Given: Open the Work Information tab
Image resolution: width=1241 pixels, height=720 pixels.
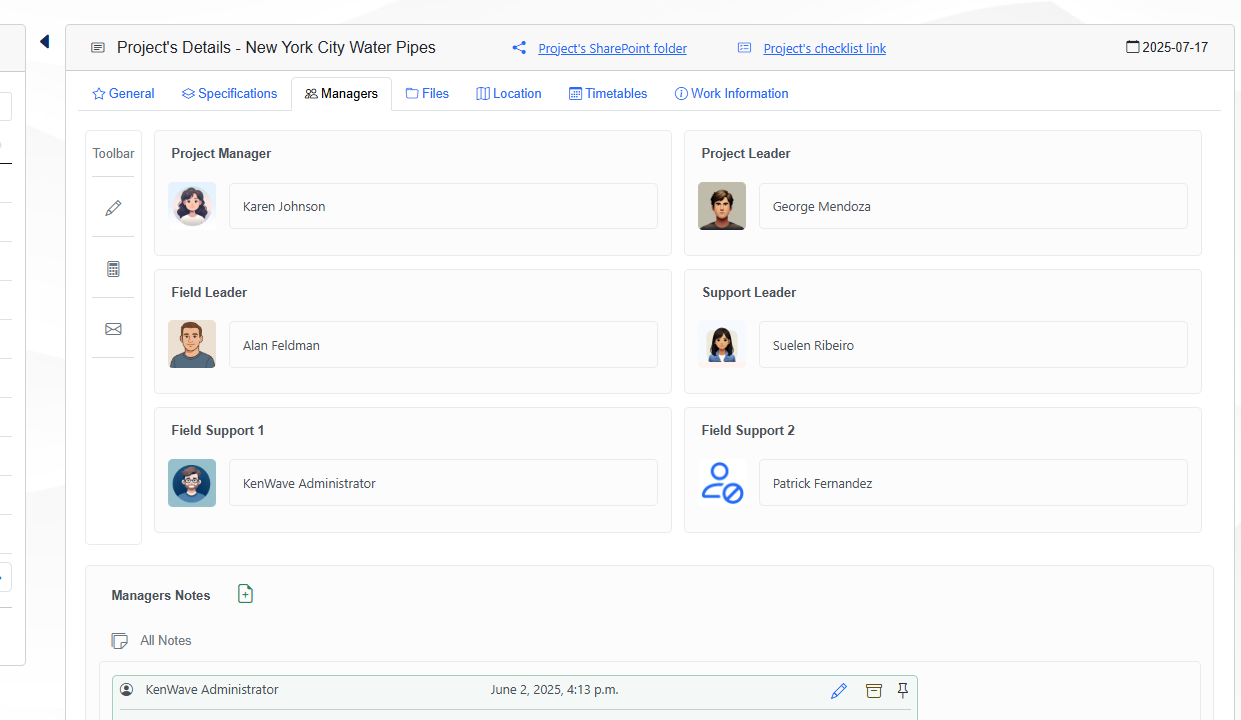Looking at the screenshot, I should [731, 94].
